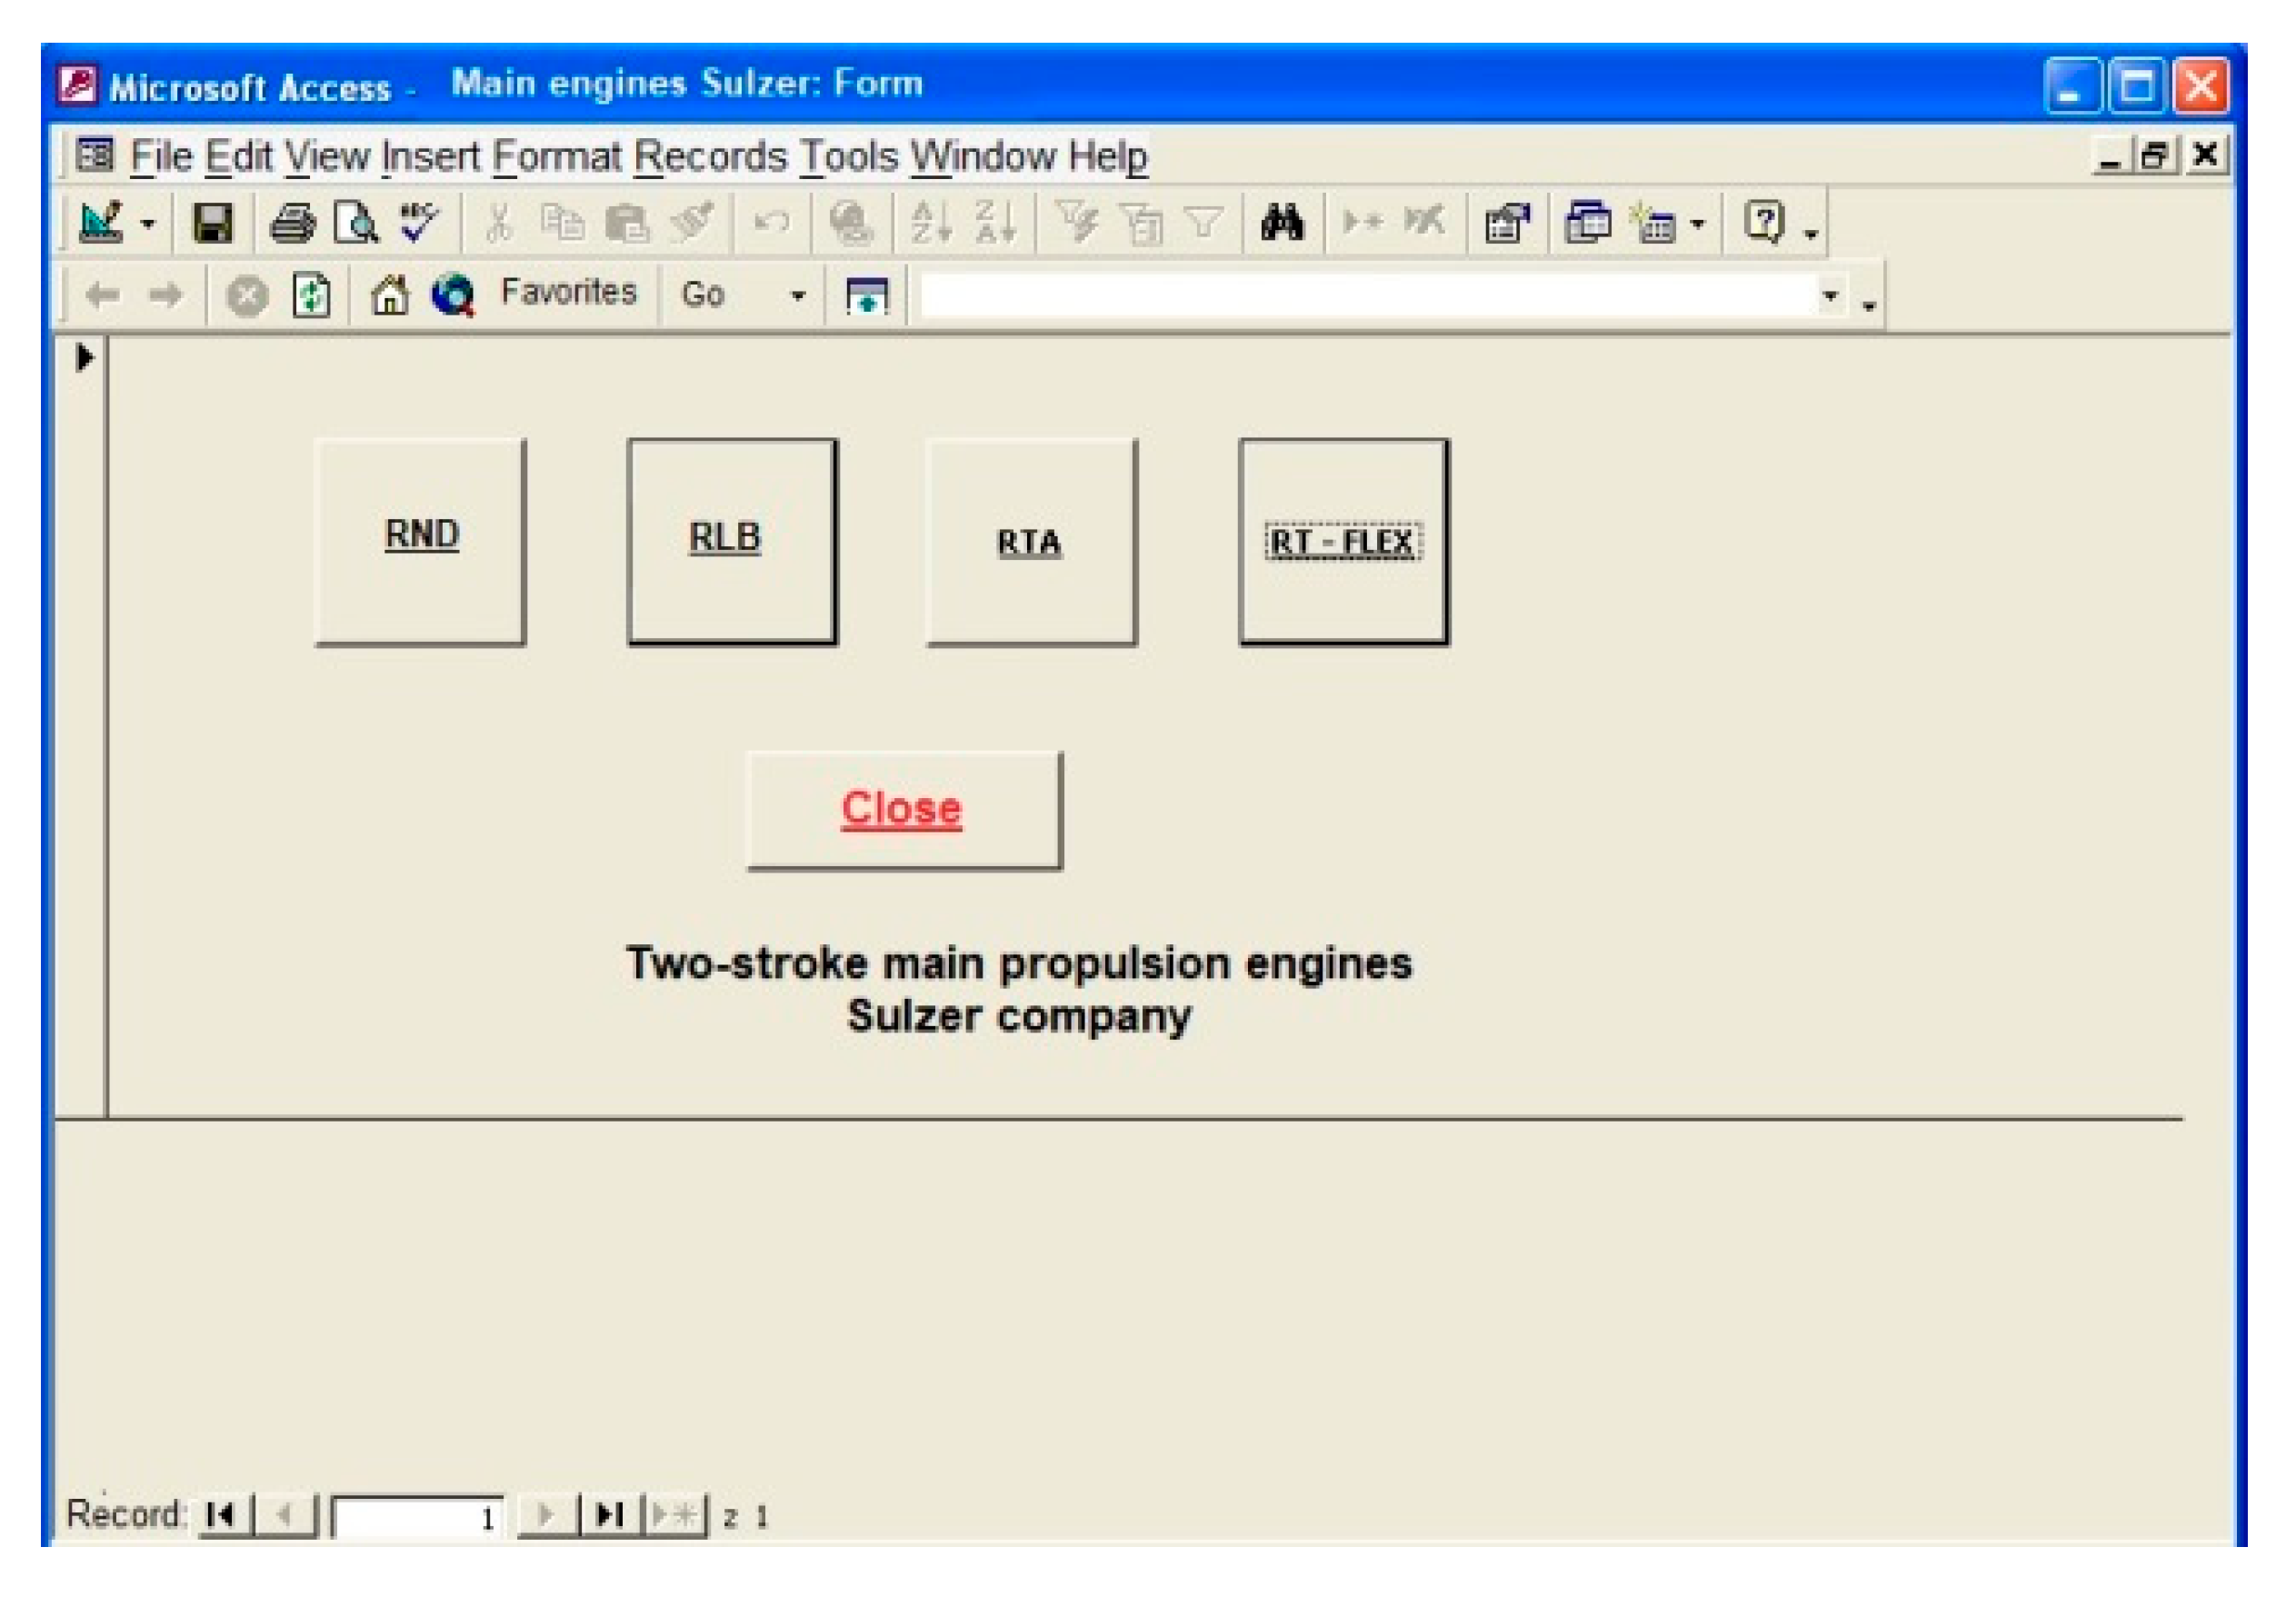Screen dimensions: 2296x1597
Task: Click the Save floppy disk icon
Action: pos(212,222)
